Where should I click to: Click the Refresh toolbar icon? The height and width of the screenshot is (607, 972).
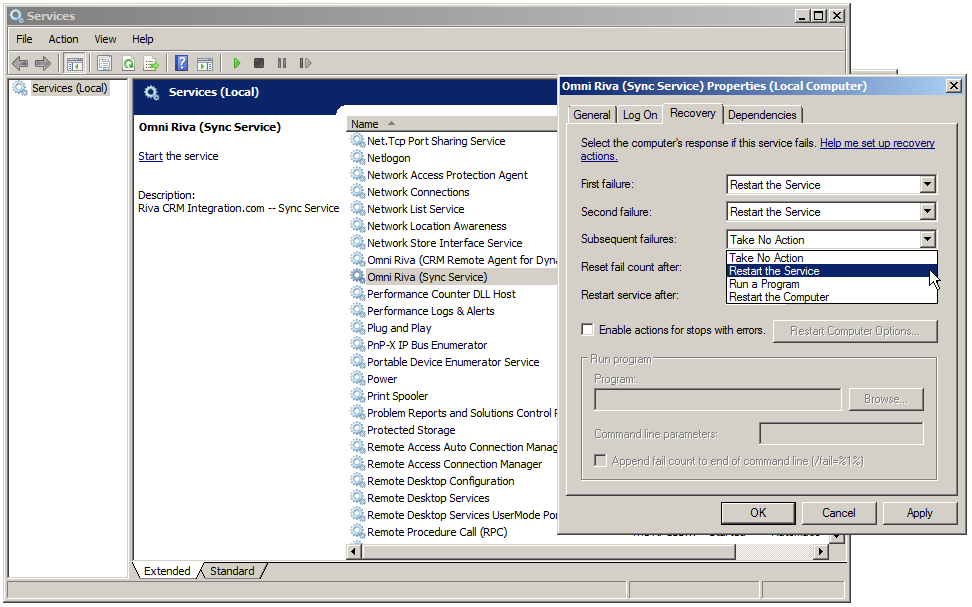coord(128,63)
